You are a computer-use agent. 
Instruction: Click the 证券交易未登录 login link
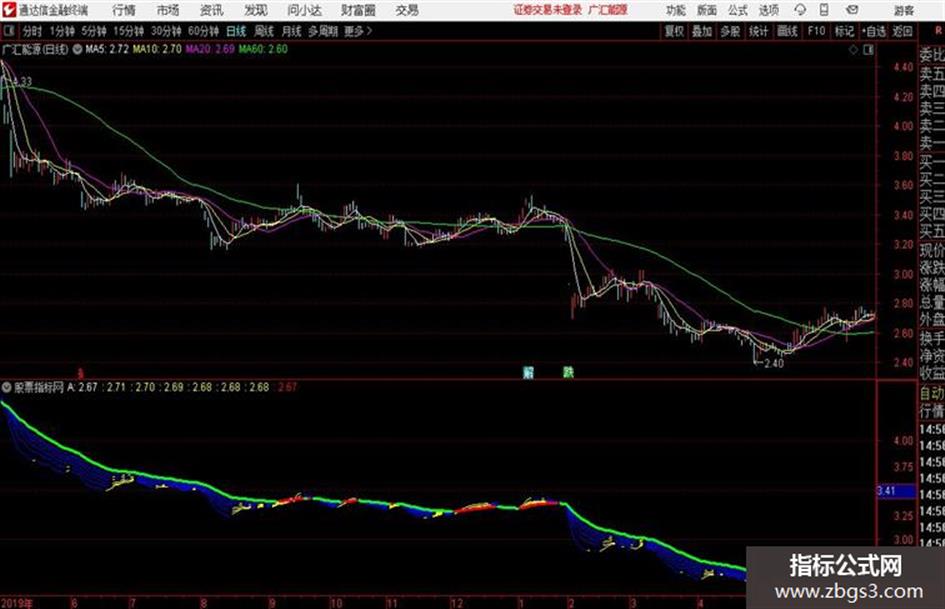548,10
